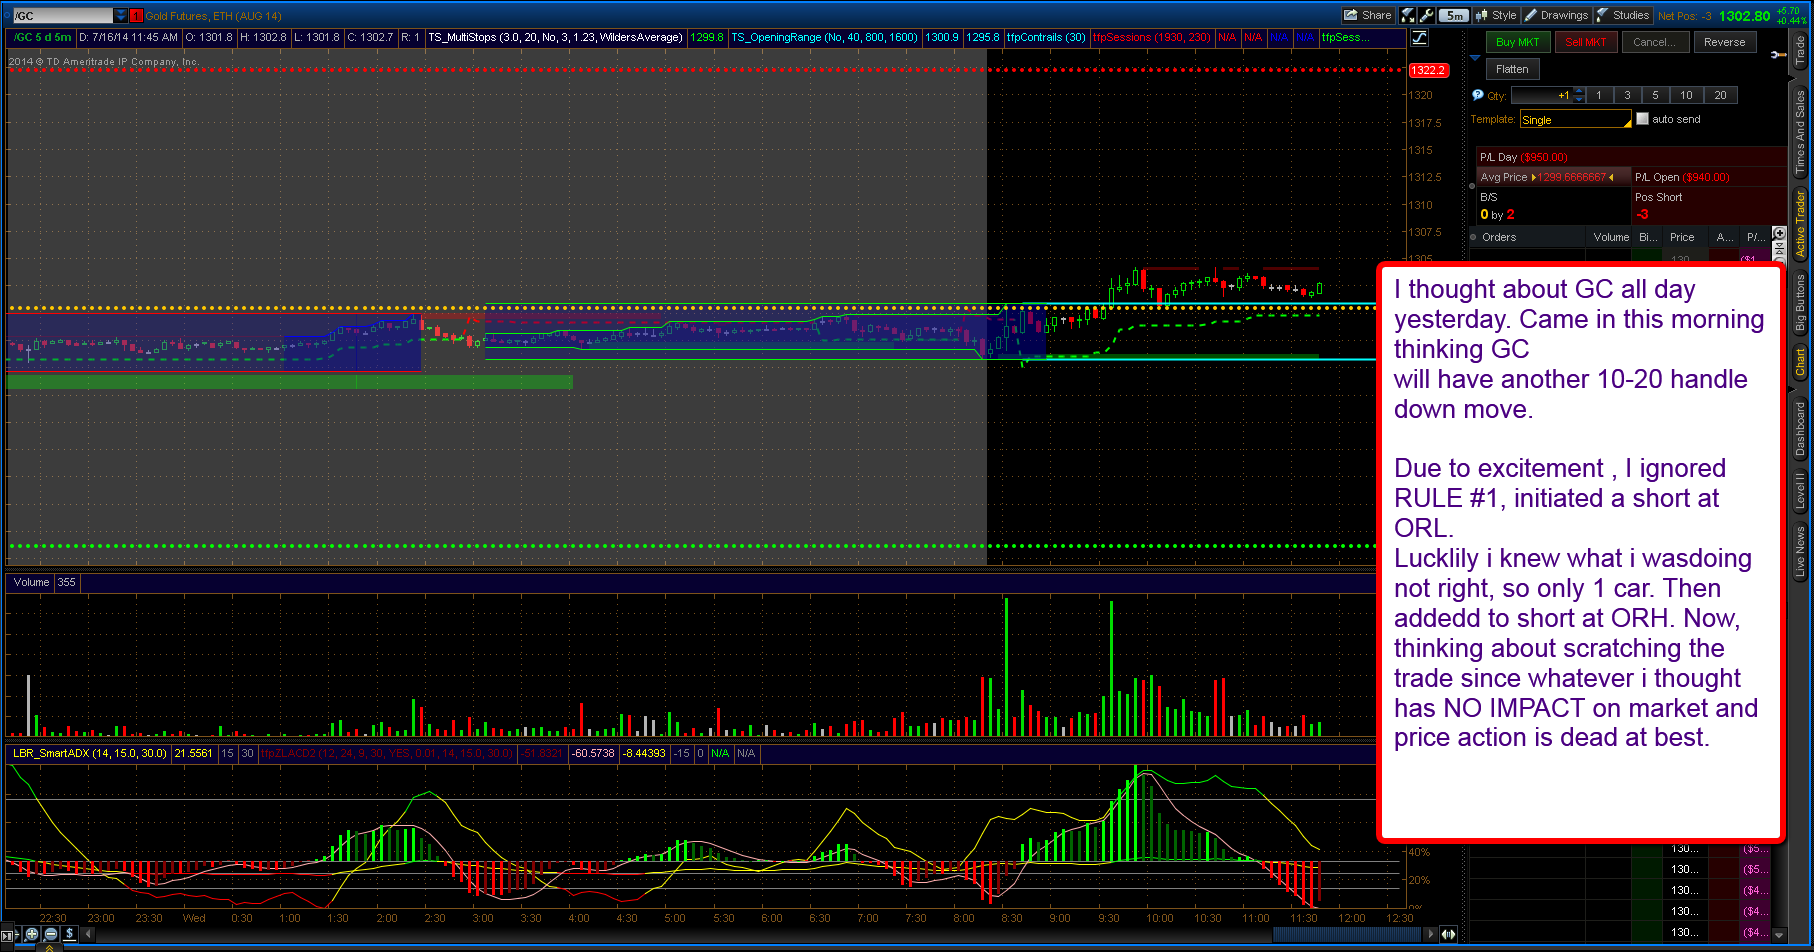Switch to the Times And Sales tab
1814x952 pixels.
1801,130
